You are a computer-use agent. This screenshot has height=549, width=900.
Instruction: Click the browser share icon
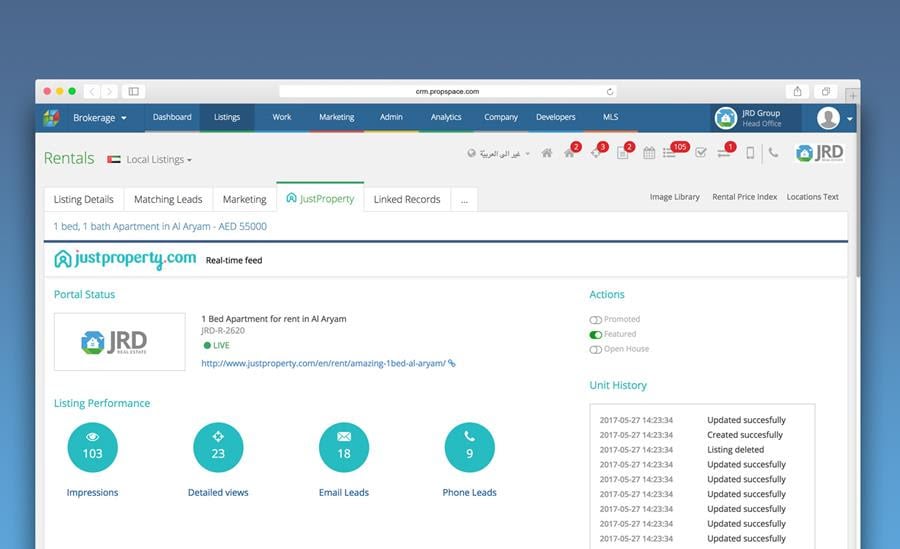click(797, 91)
